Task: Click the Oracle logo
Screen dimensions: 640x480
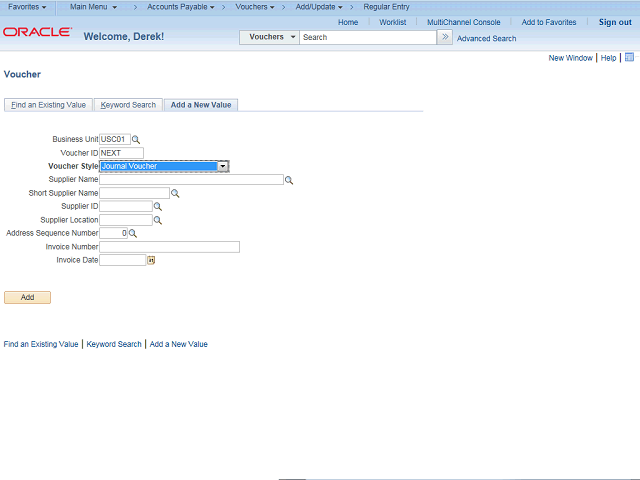Action: pos(38,32)
